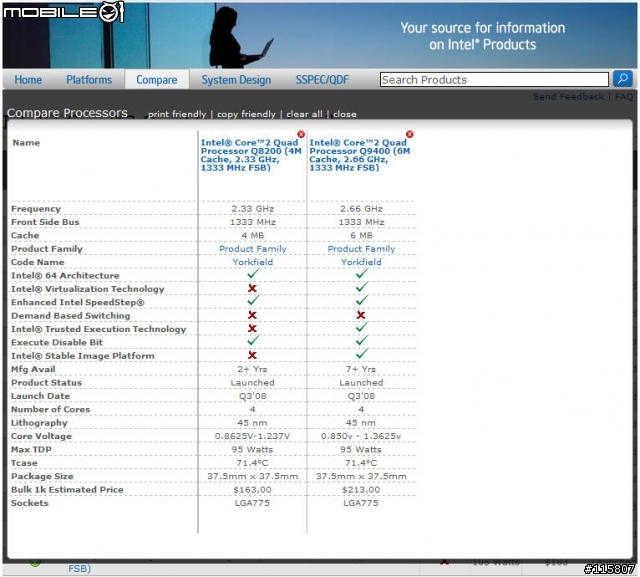The image size is (640, 577).
Task: Click the Intel banner image at top
Action: click(x=320, y=36)
